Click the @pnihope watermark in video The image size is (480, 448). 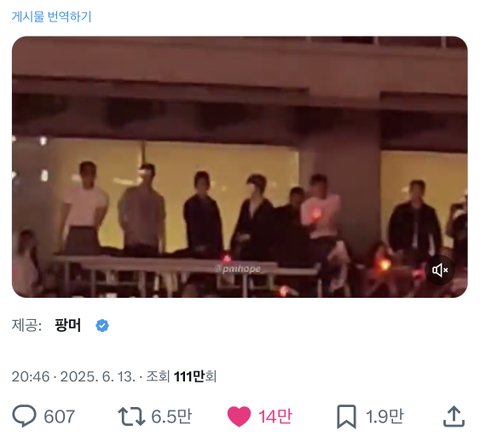(237, 269)
